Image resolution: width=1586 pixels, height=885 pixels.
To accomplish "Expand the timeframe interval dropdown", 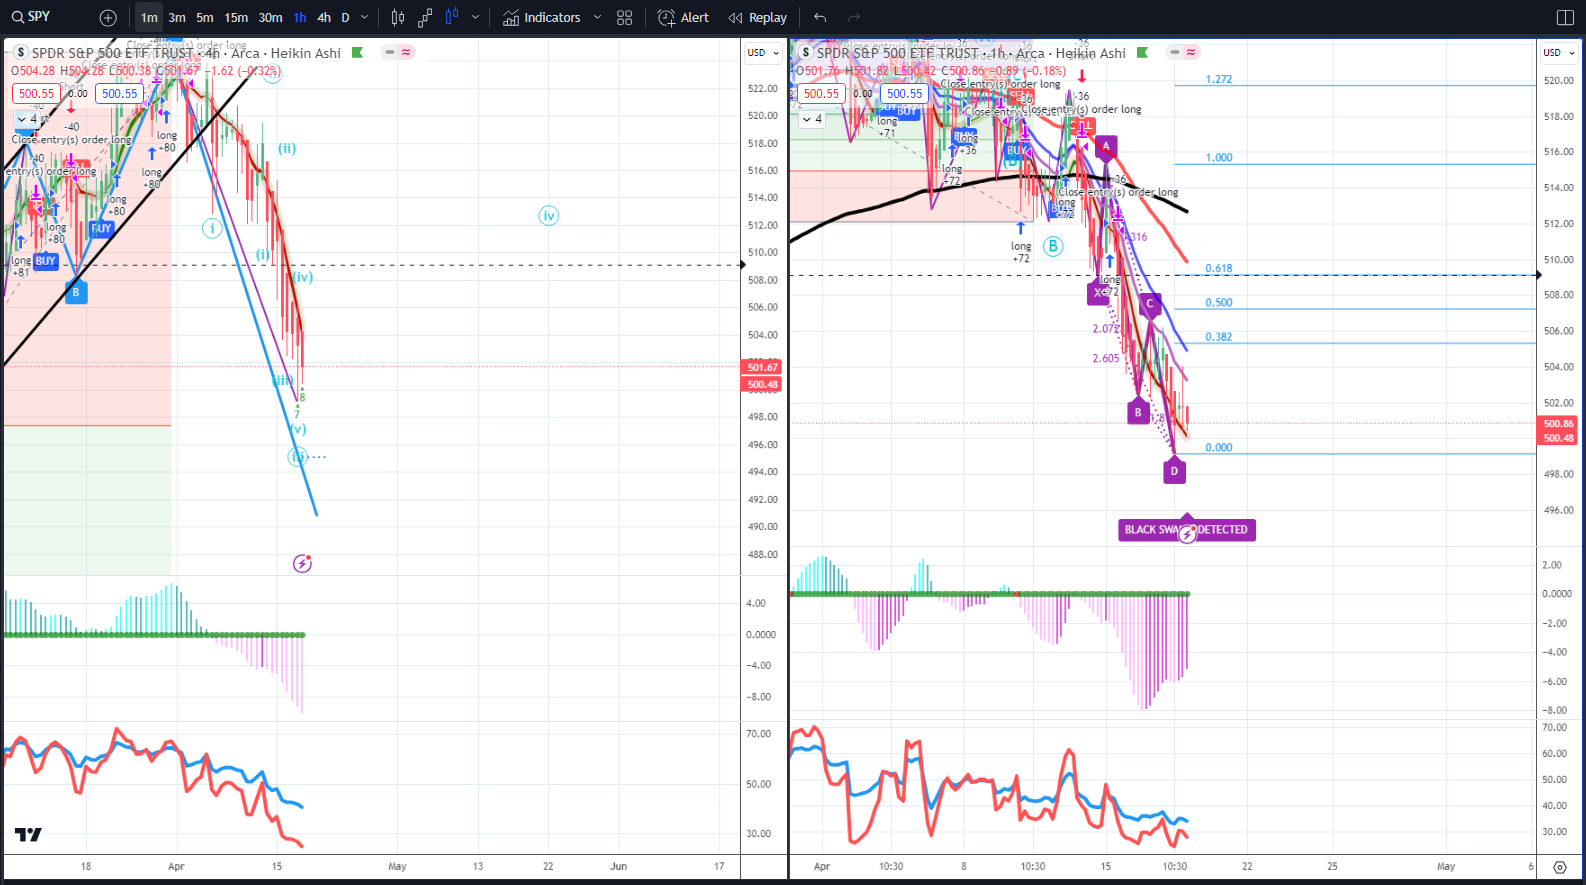I will (365, 17).
